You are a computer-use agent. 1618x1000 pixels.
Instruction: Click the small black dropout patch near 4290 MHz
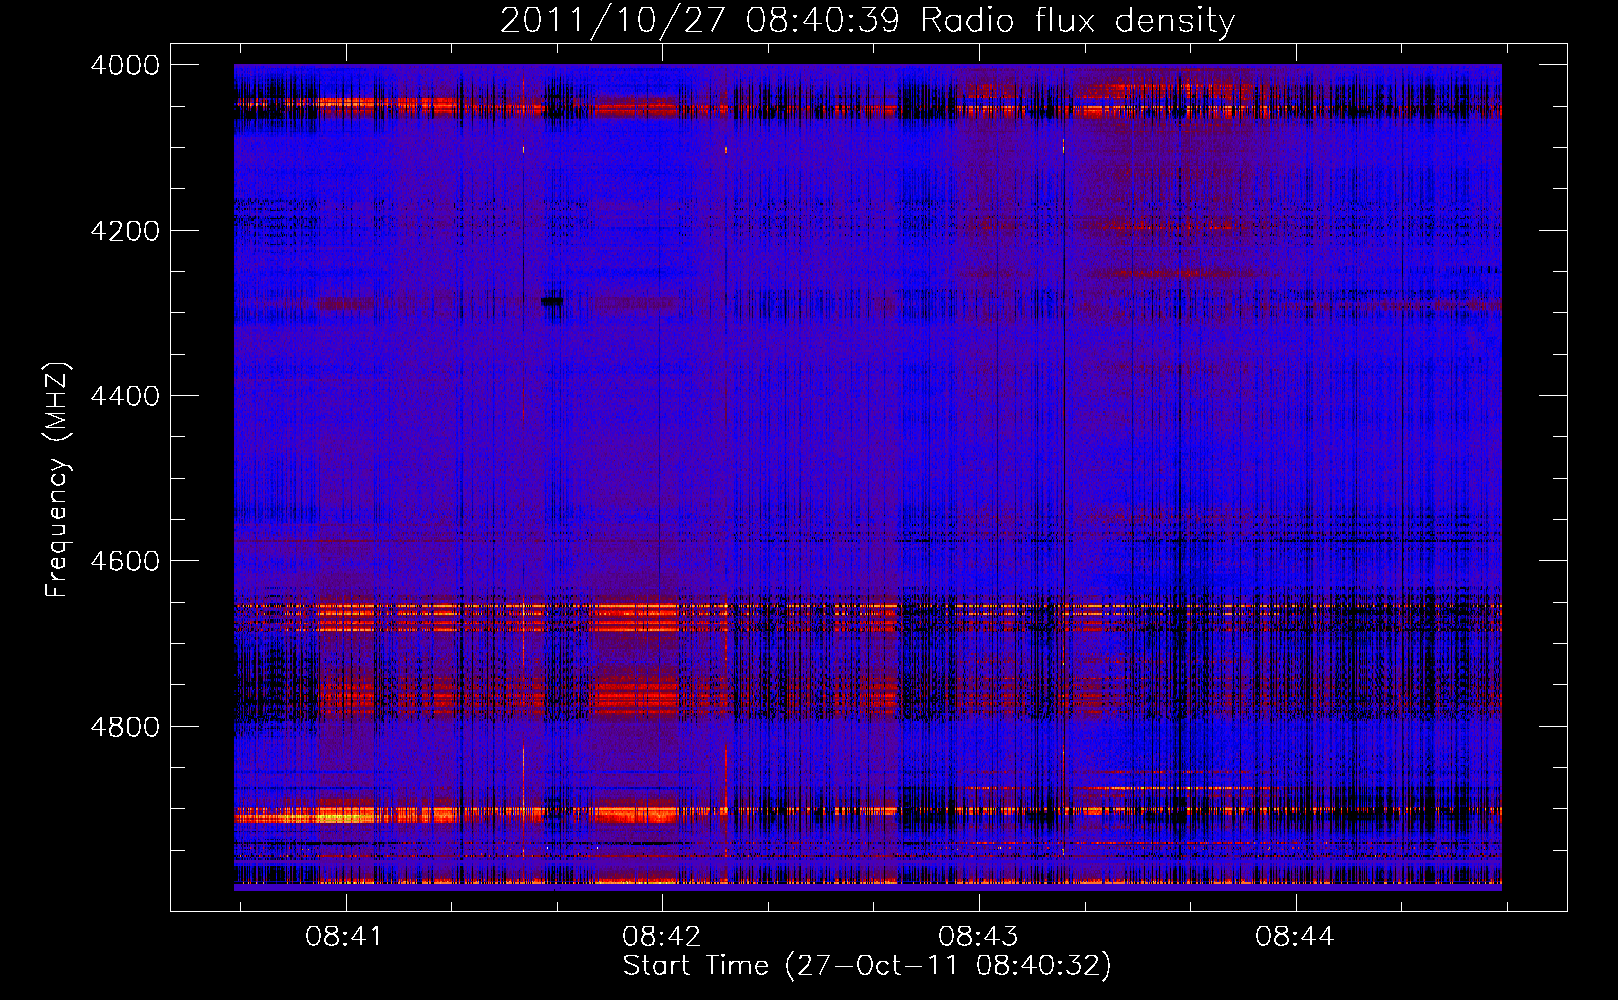[552, 301]
